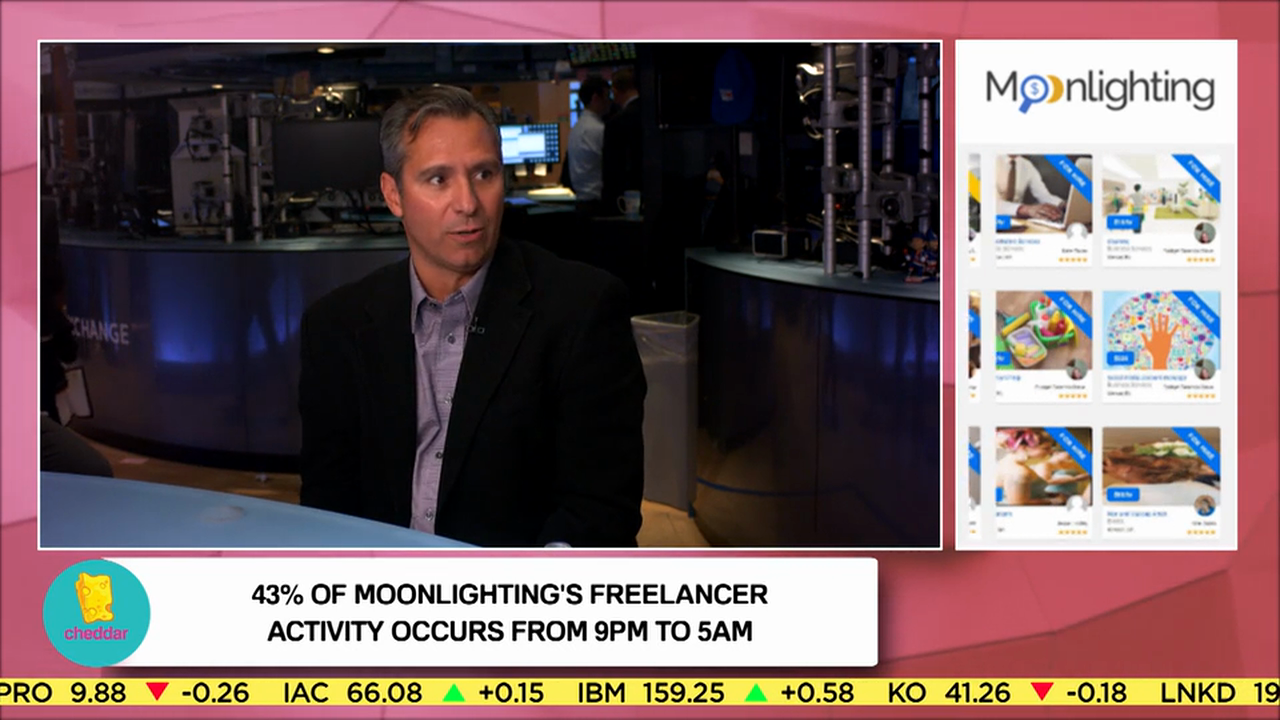This screenshot has height=720, width=1280.
Task: Open the laptop typing For Hire card
Action: pyautogui.click(x=1043, y=209)
